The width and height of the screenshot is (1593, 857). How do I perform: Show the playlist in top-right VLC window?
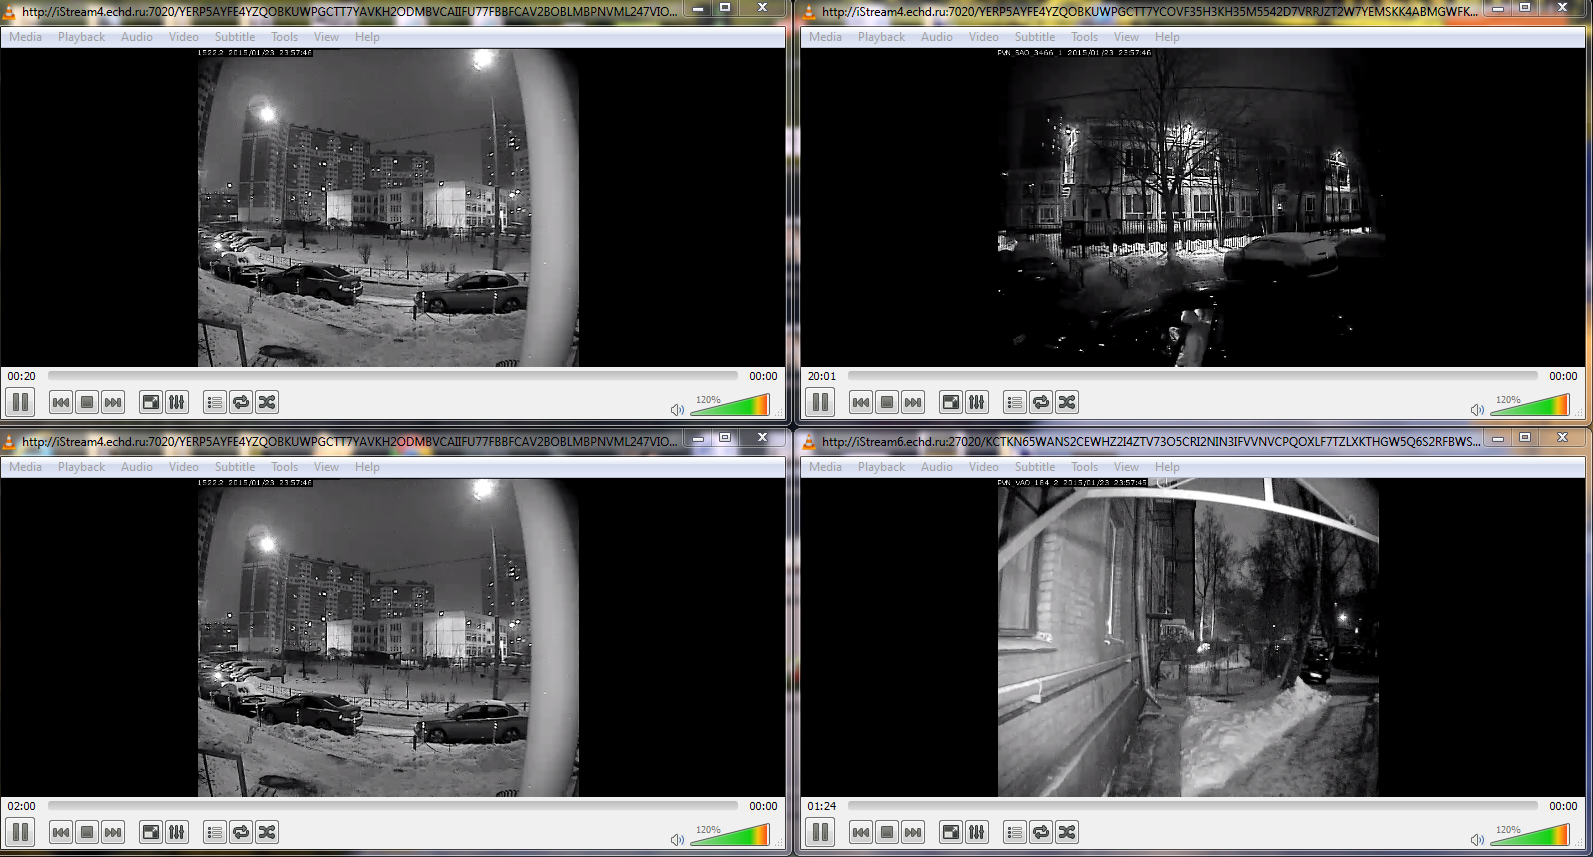point(1015,402)
